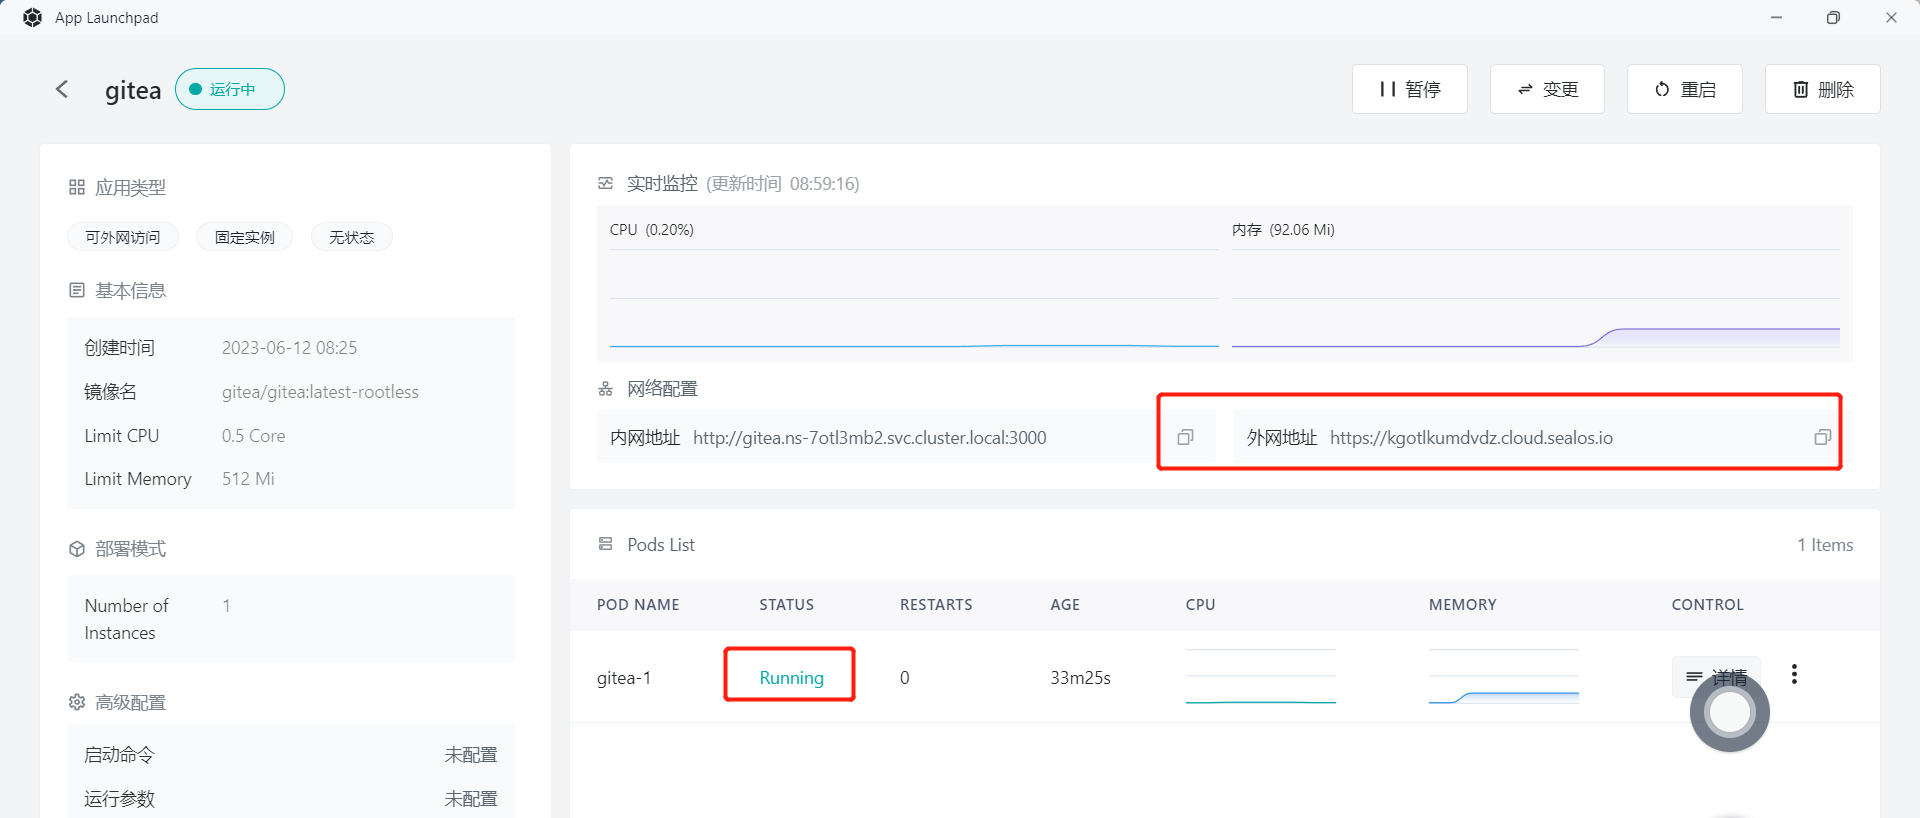Screen dimensions: 1920x818
Task: Click the App Launchpad logo icon
Action: pyautogui.click(x=32, y=18)
